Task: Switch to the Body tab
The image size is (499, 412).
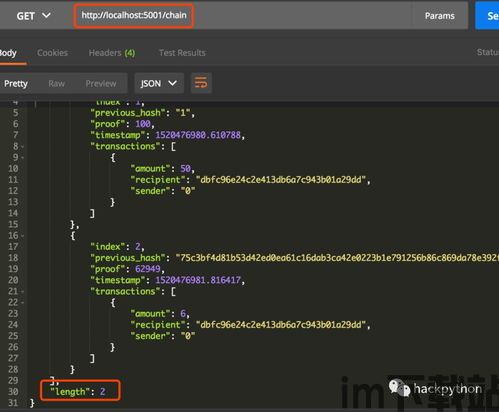Action: click(x=8, y=53)
